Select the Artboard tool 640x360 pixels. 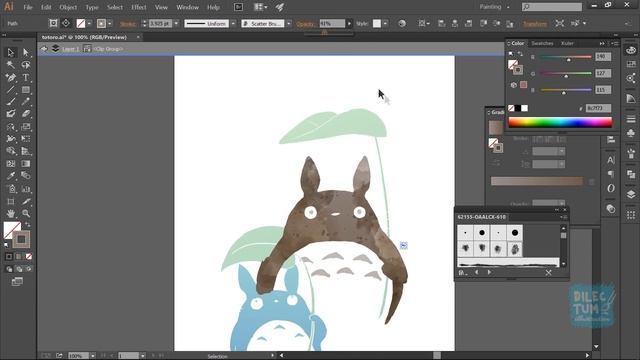point(11,201)
